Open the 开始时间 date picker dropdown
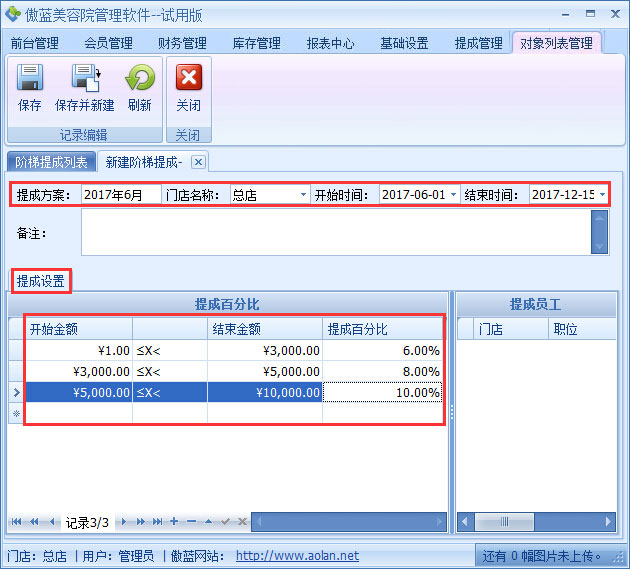The height and width of the screenshot is (569, 630). click(453, 195)
